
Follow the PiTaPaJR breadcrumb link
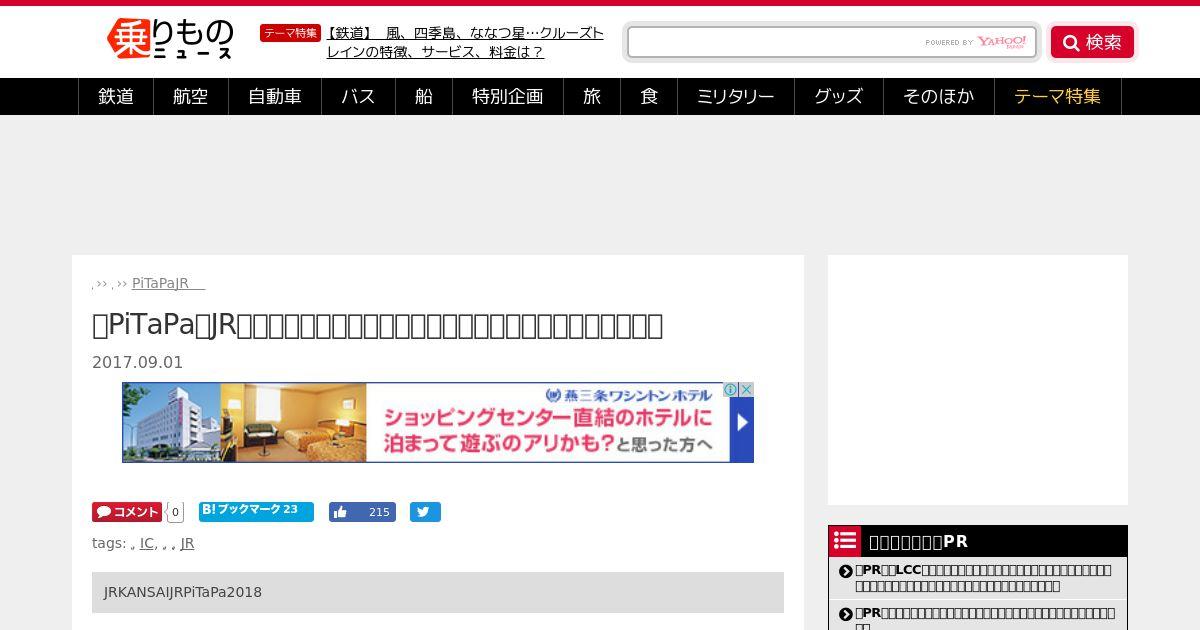[168, 283]
